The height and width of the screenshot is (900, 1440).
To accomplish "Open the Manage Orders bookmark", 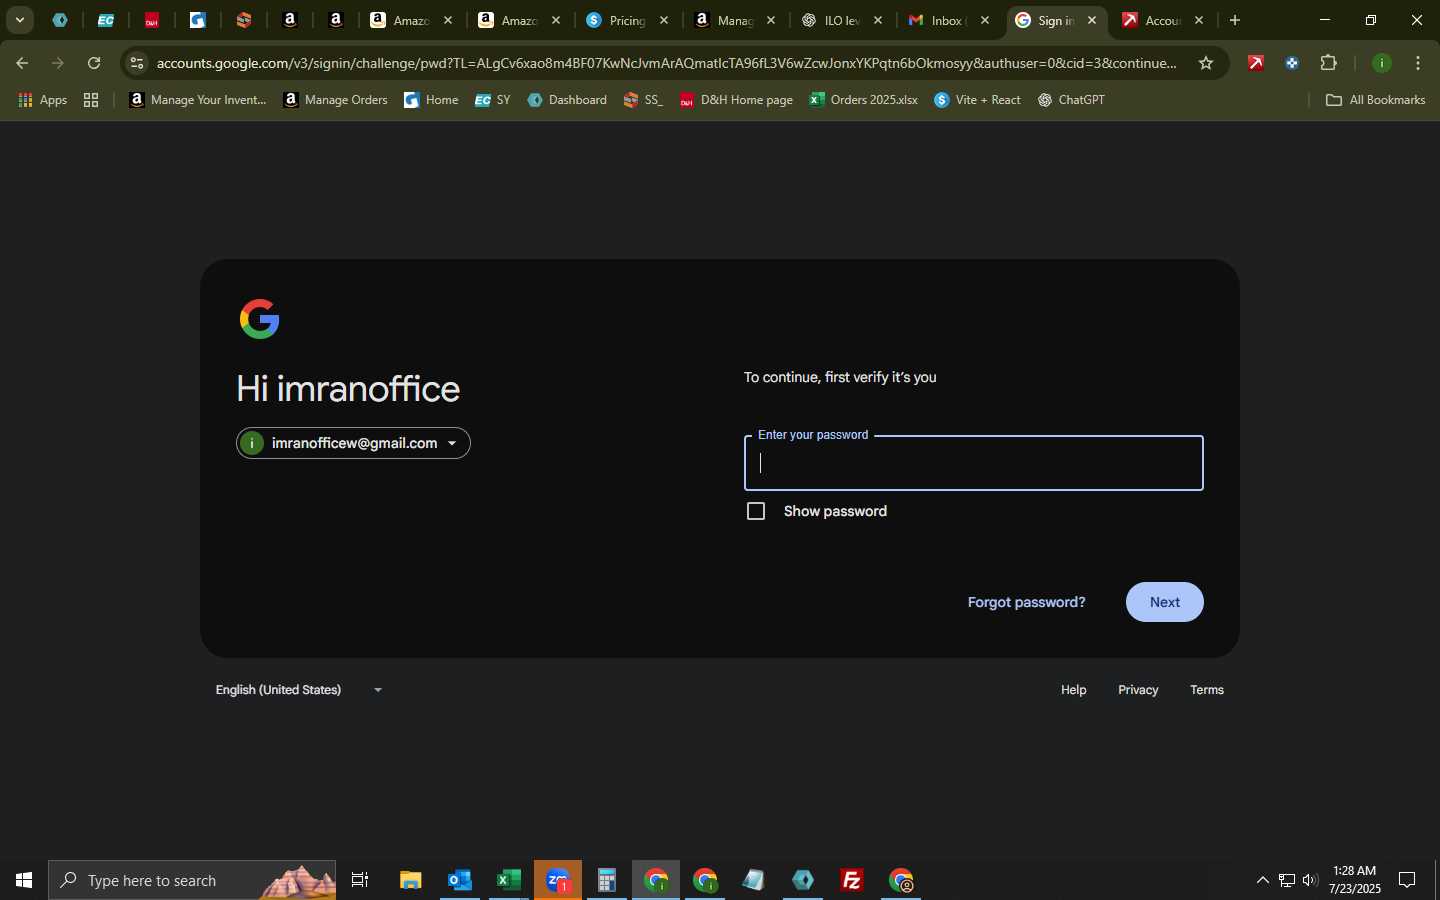I will (336, 100).
